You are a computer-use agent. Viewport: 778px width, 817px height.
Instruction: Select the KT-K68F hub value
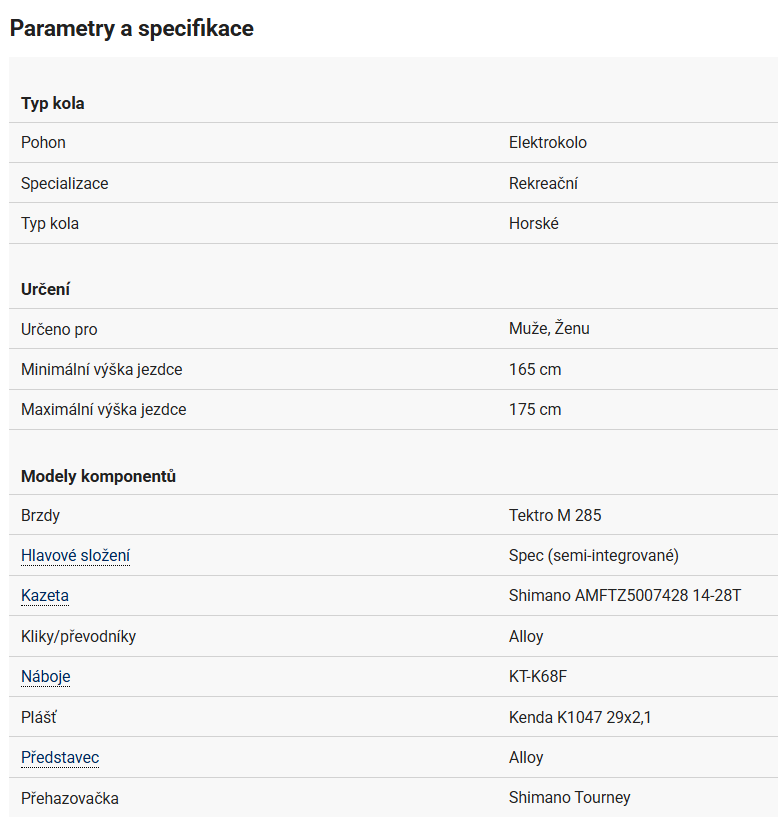point(538,677)
